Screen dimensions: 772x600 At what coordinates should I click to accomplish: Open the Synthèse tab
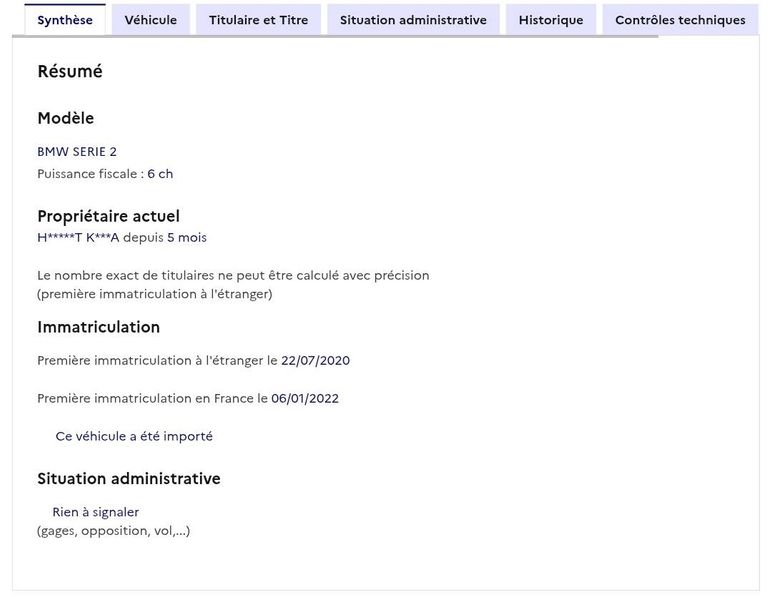tap(65, 20)
